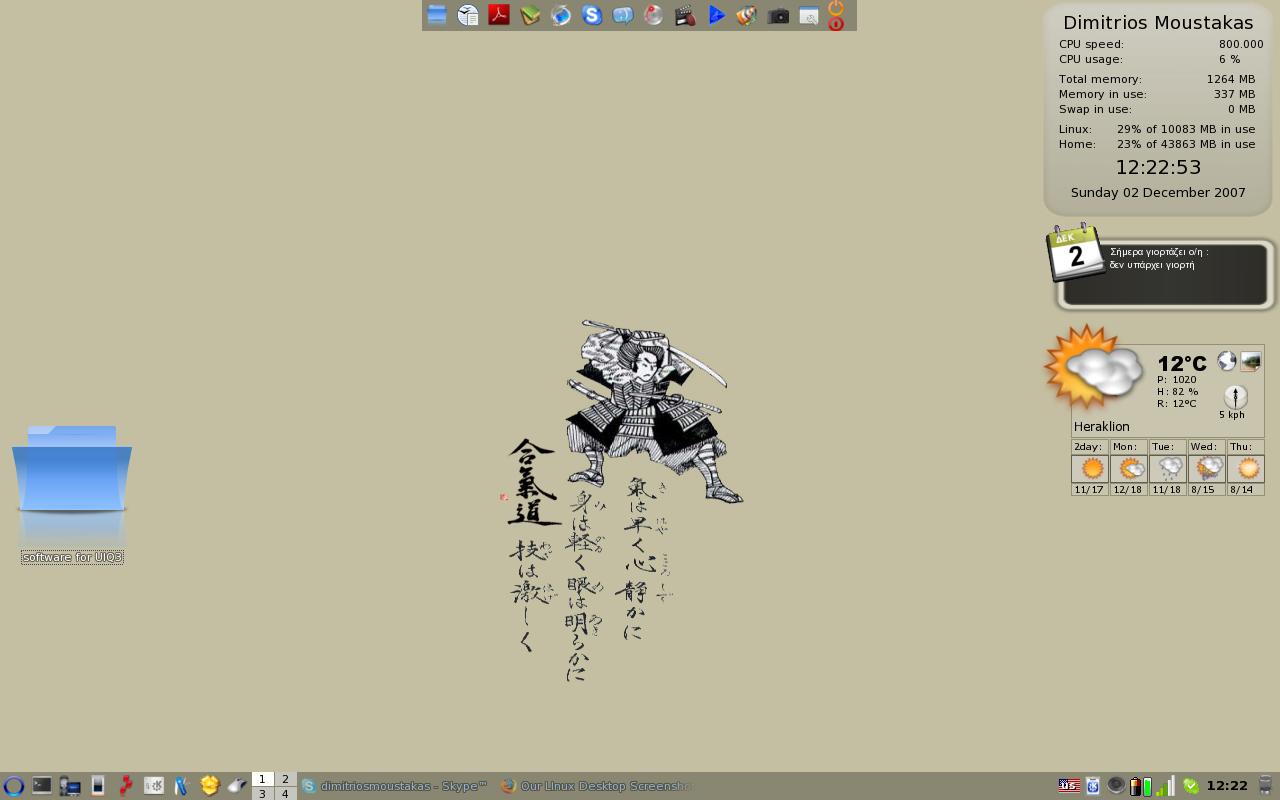This screenshot has height=800, width=1280.
Task: Open Adobe Reader from the top dock
Action: pos(499,15)
